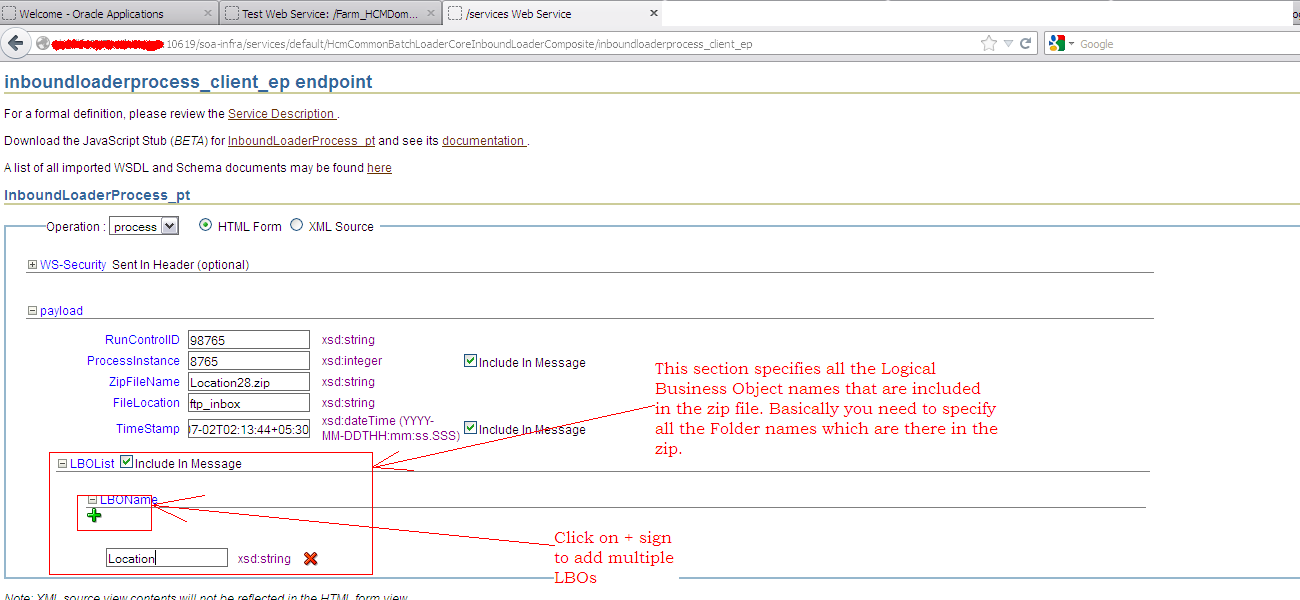Click the InboundLoaderProcess_pt JavaScript stub link
The height and width of the screenshot is (600, 1300).
click(x=300, y=140)
